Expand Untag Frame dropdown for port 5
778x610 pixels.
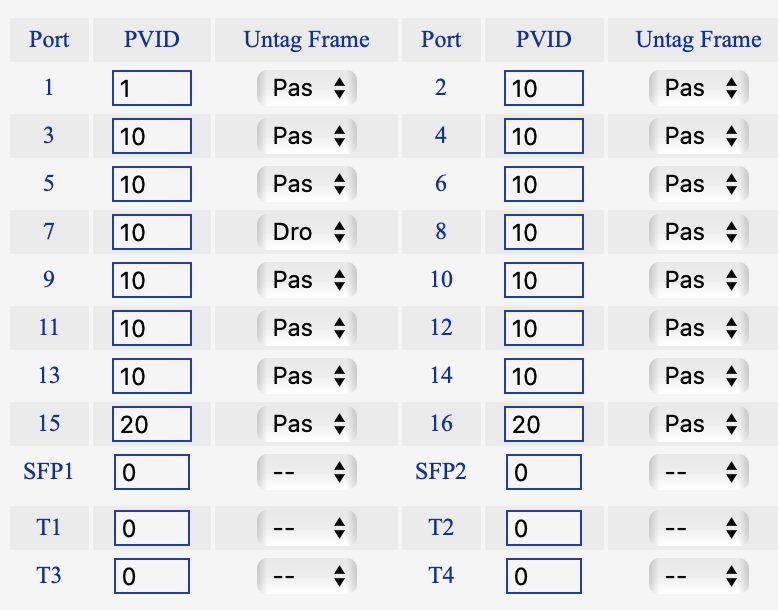pos(306,184)
